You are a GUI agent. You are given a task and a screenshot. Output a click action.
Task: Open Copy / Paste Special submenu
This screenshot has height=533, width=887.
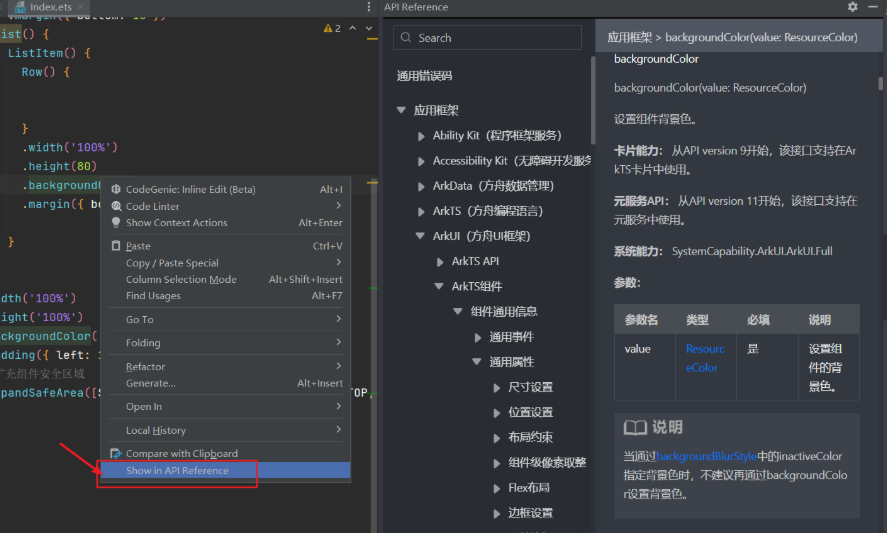226,263
